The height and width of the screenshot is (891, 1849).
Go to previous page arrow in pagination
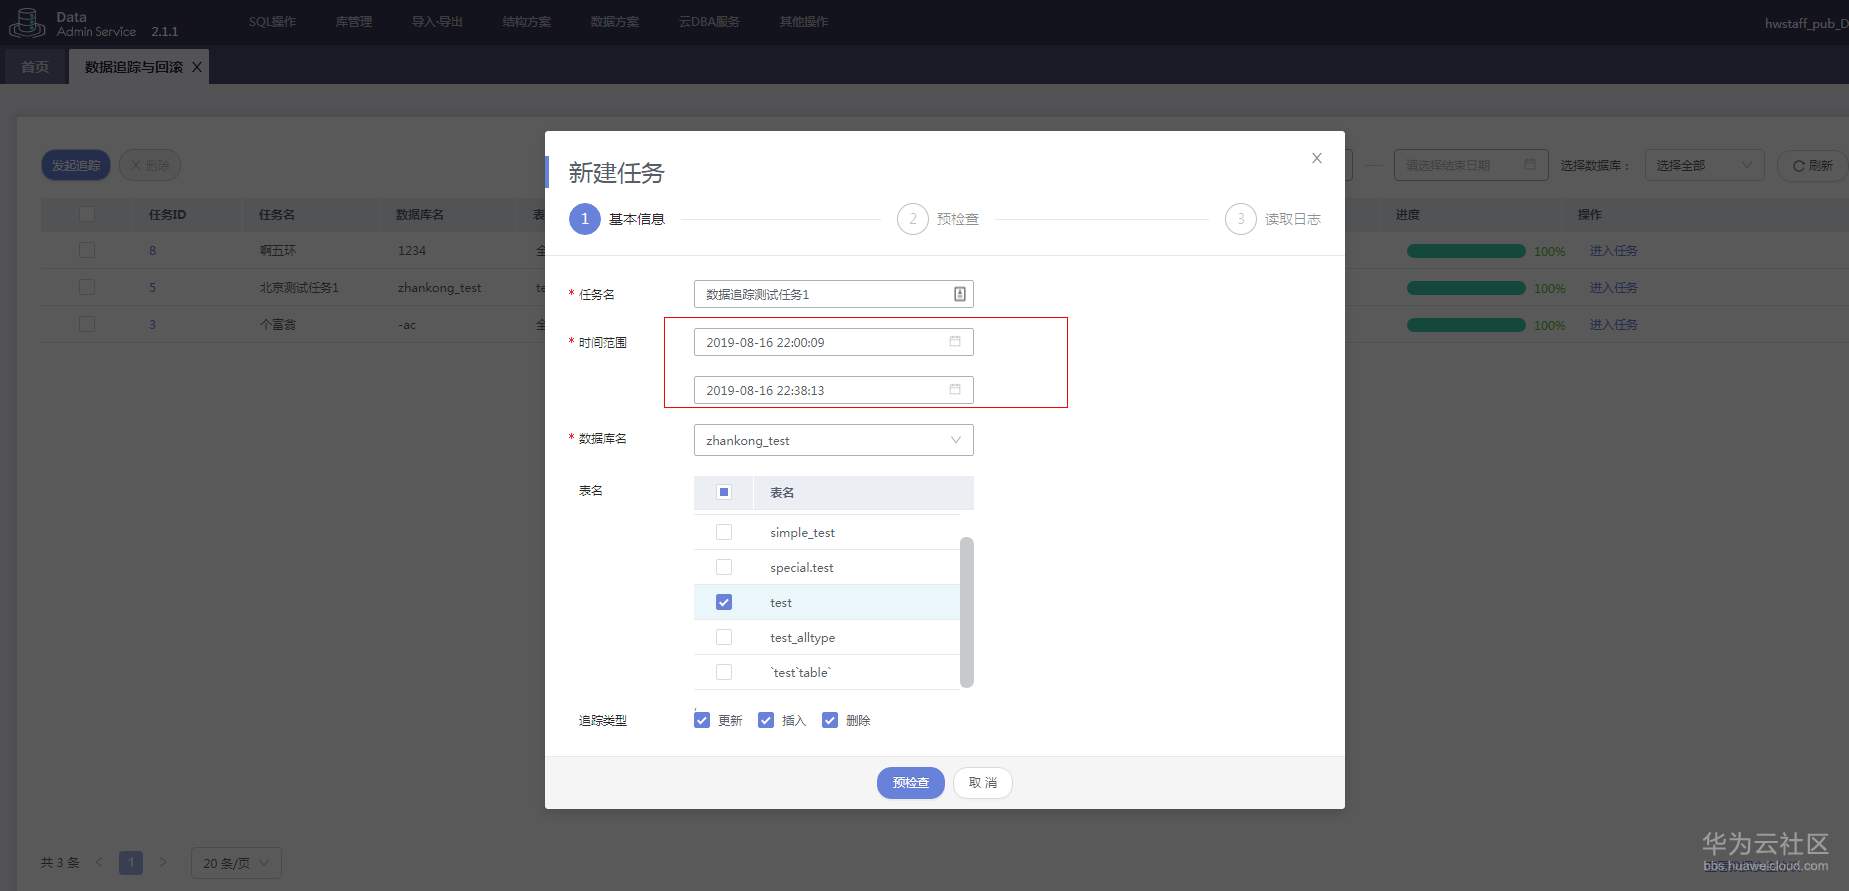pyautogui.click(x=99, y=862)
